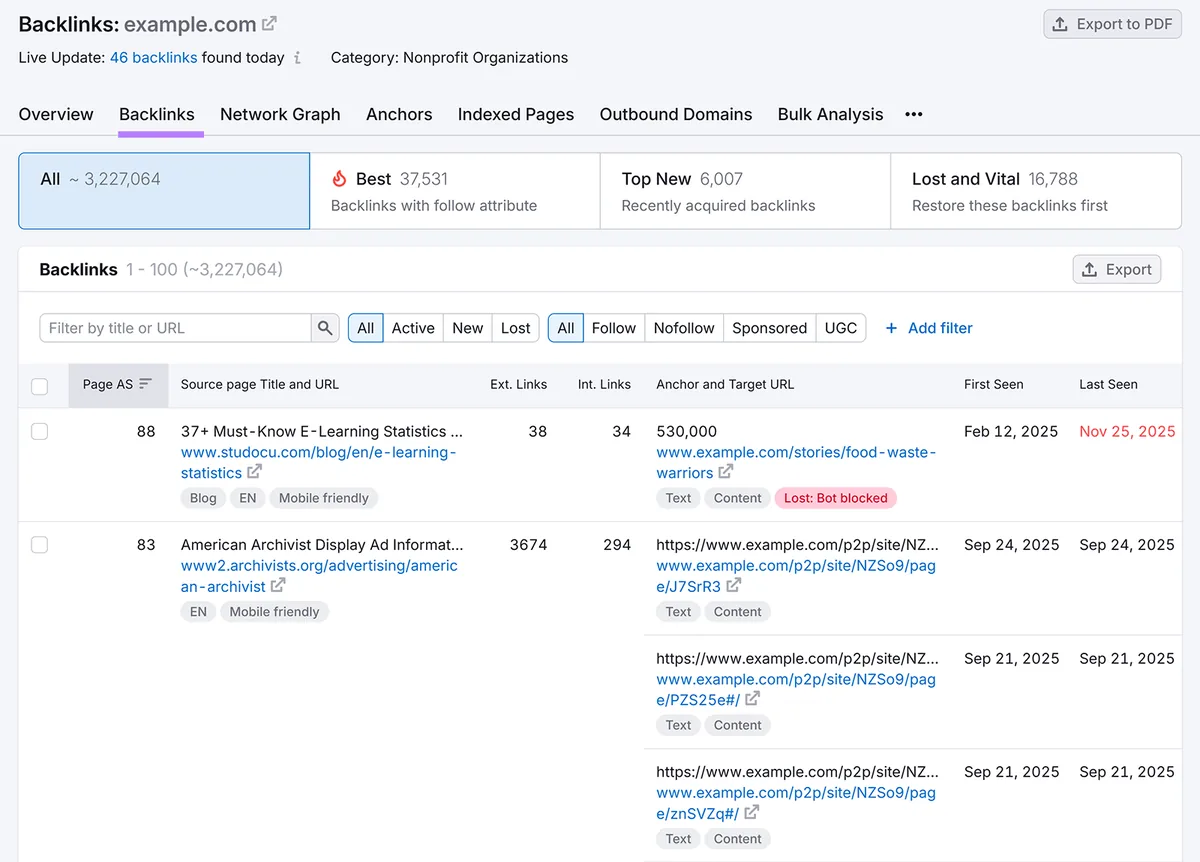Switch to the Anchors tab
This screenshot has height=862, width=1200.
click(399, 114)
